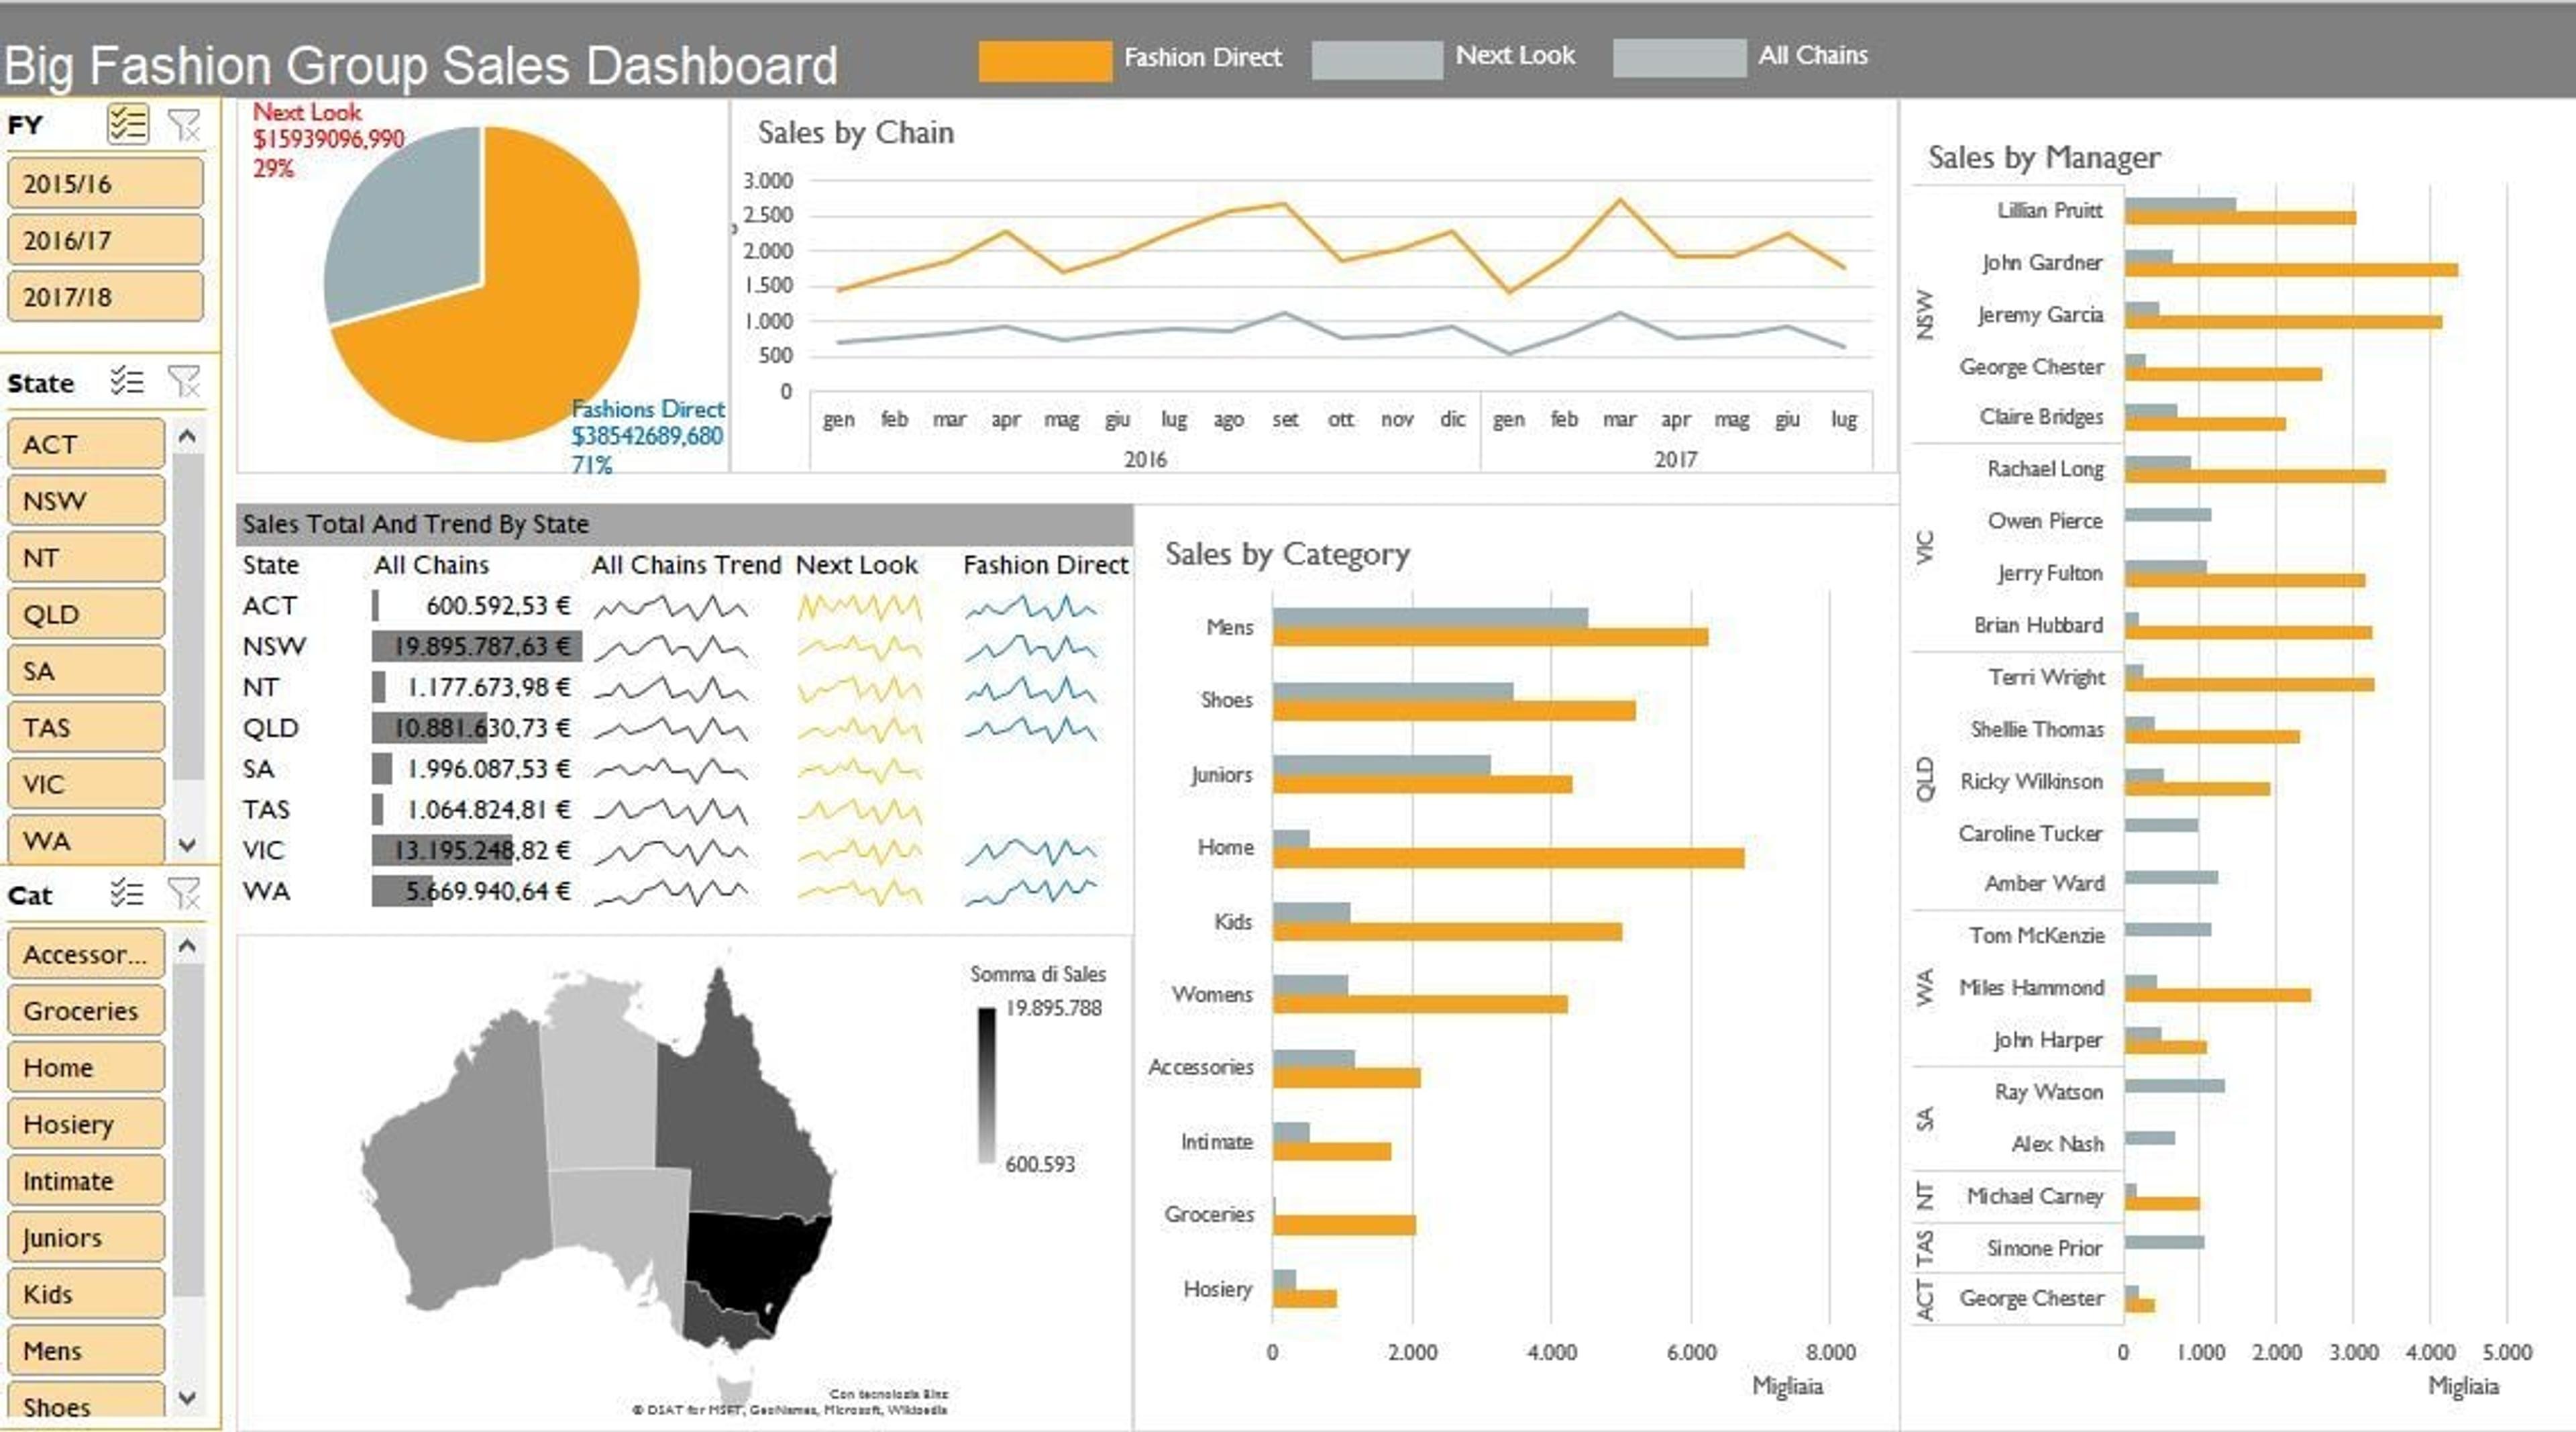Filter category by Intimate
Screen dimensions: 2576x1432
86,1180
